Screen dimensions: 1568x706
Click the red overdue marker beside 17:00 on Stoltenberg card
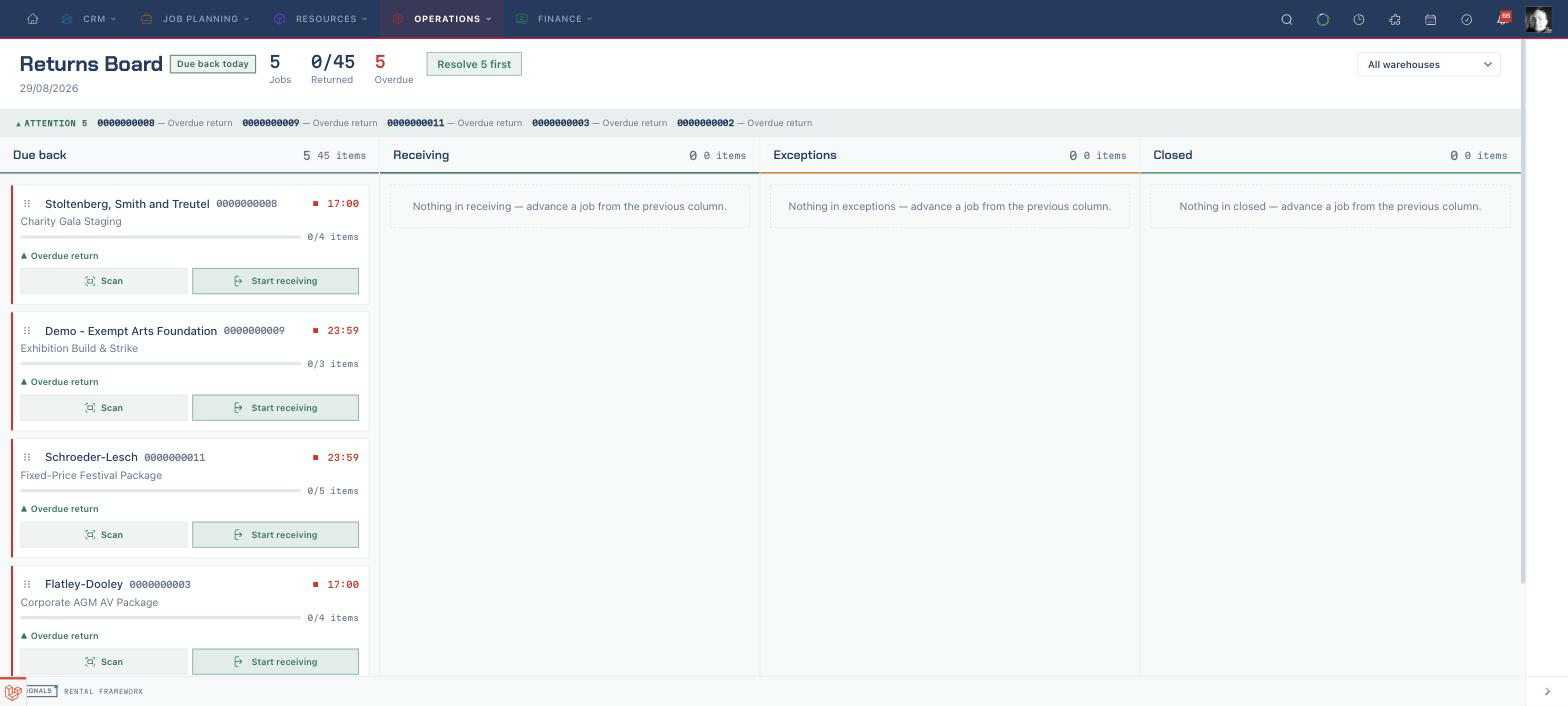(316, 204)
